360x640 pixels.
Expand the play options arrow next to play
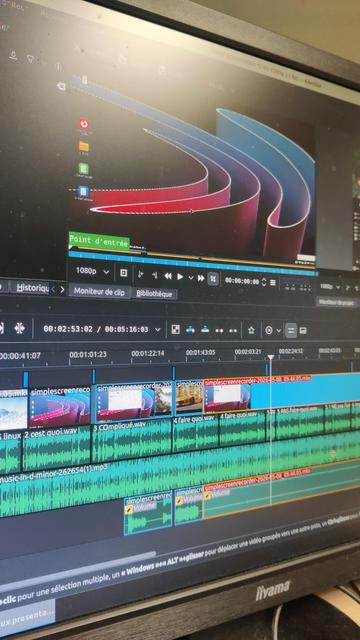click(x=191, y=278)
